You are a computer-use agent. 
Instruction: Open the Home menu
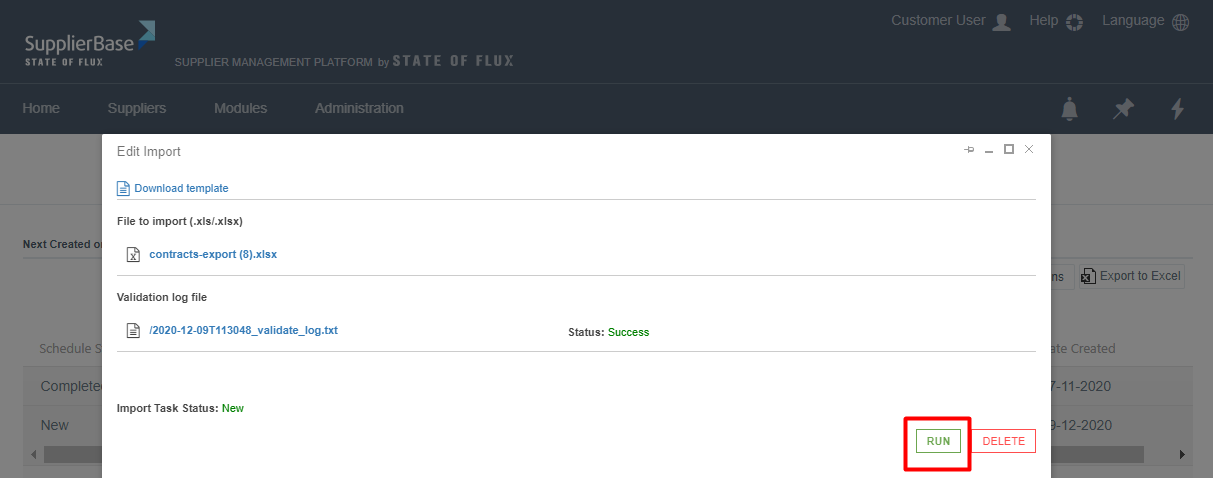click(x=41, y=108)
